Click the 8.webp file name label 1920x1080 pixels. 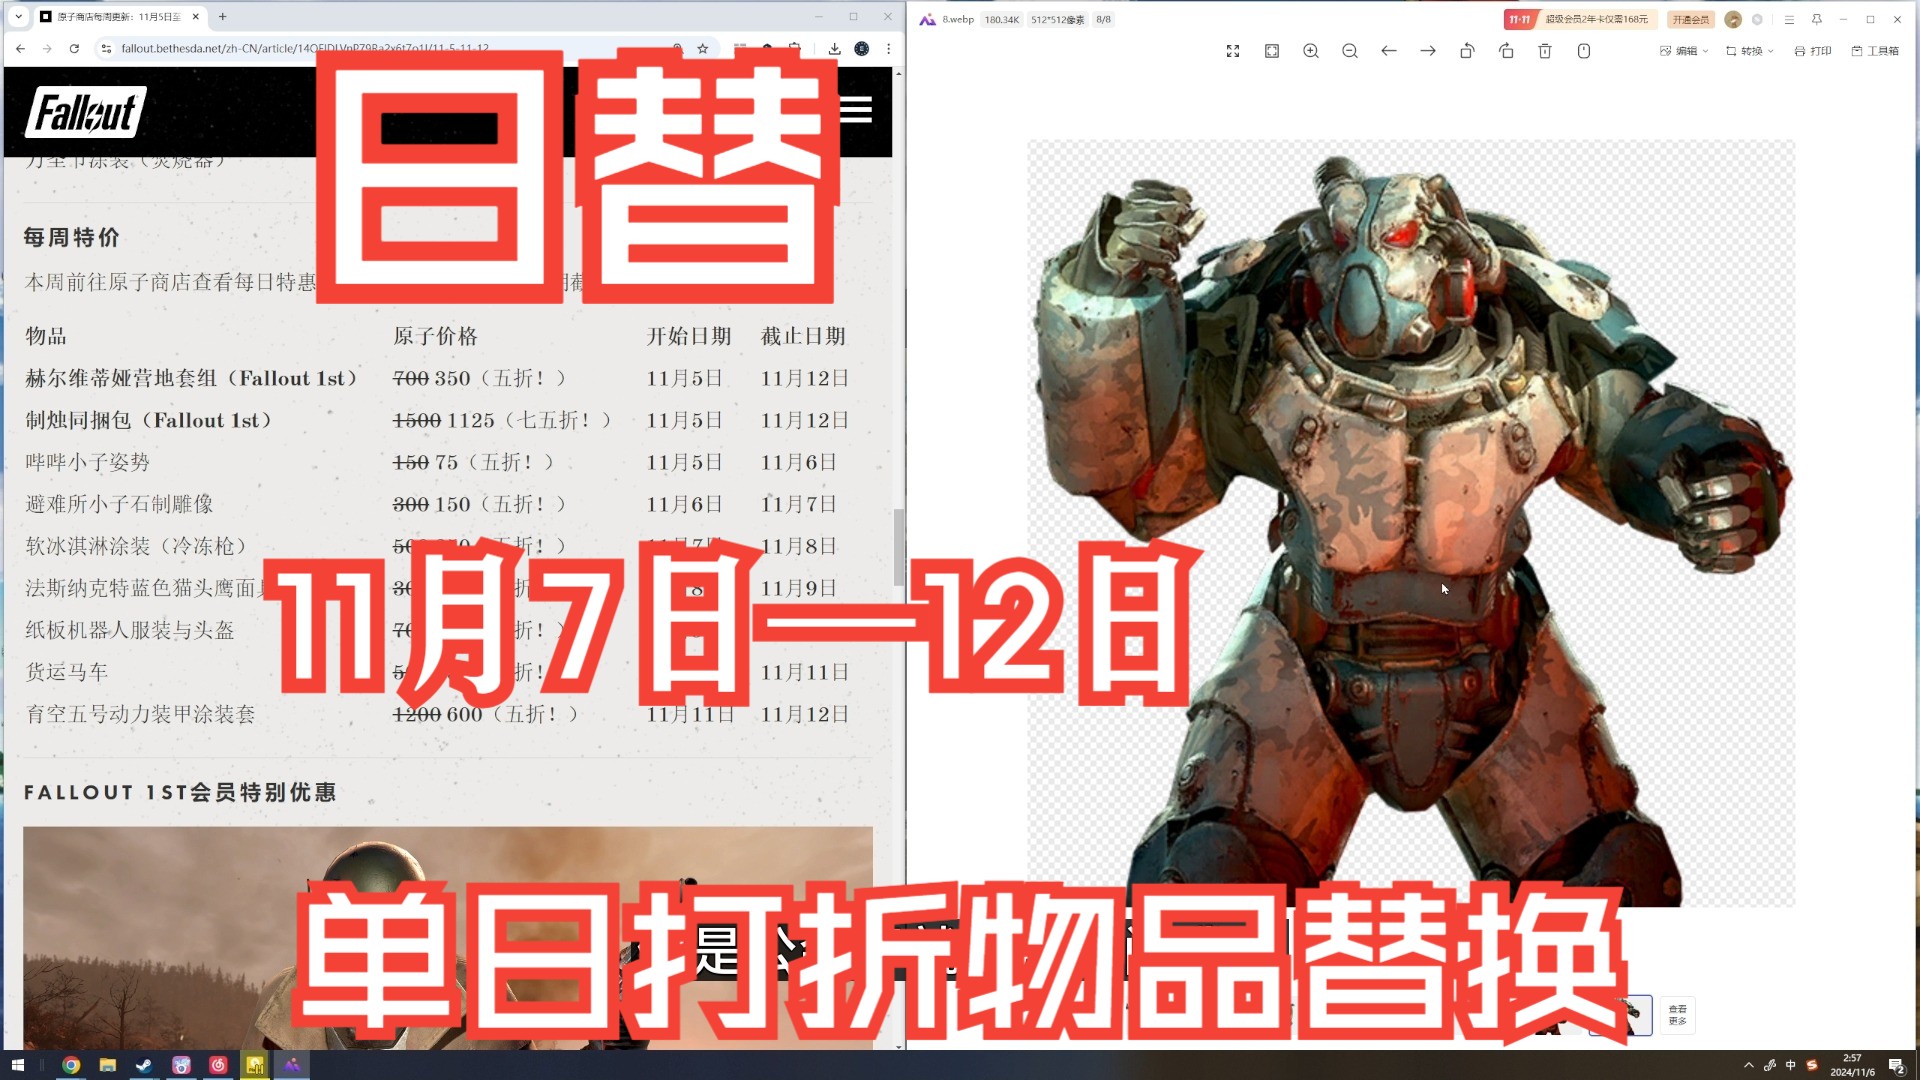957,19
